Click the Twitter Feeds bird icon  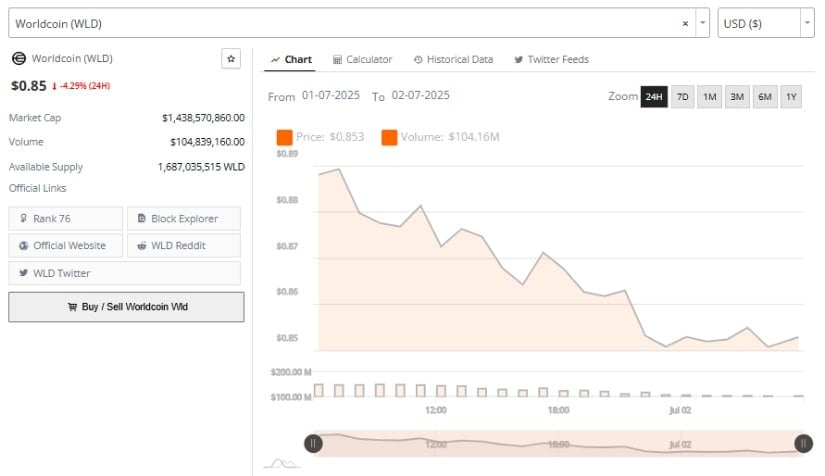519,59
